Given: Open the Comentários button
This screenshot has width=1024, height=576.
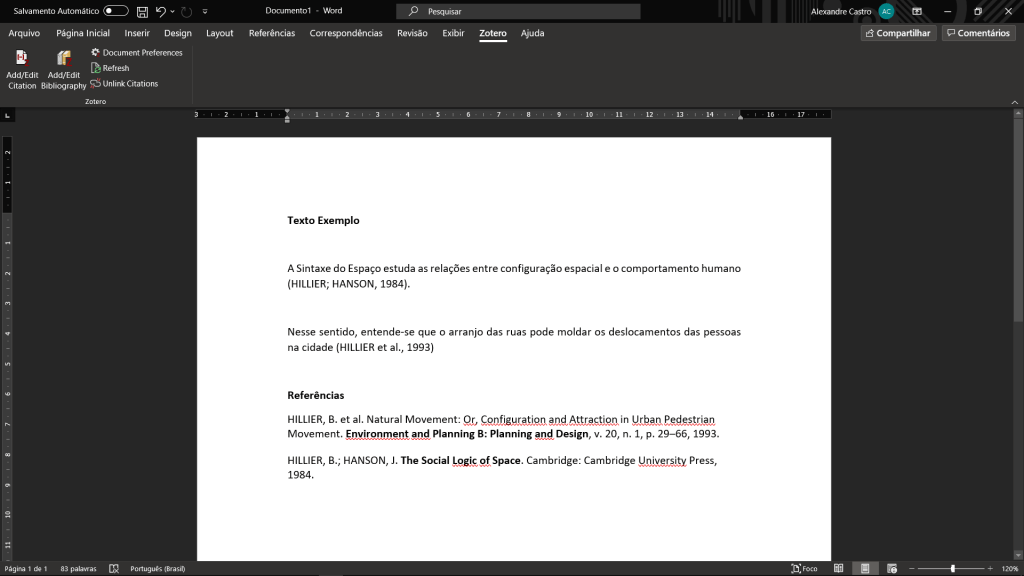Looking at the screenshot, I should [x=977, y=33].
